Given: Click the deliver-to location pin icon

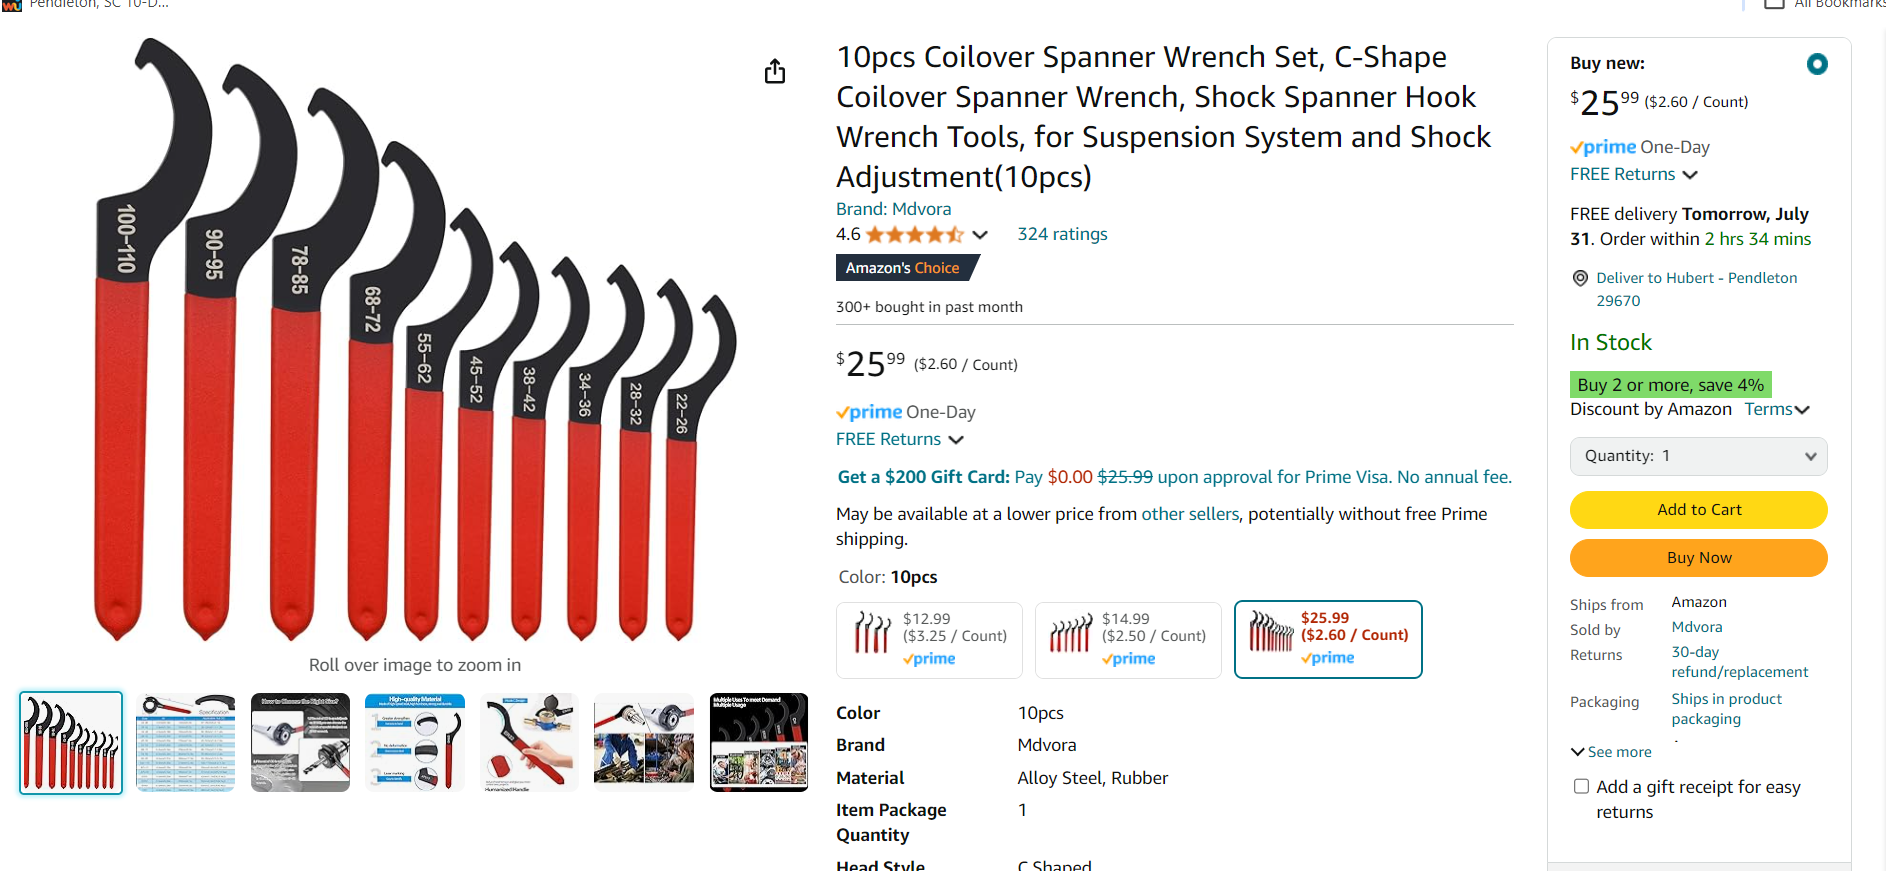Looking at the screenshot, I should point(1580,278).
